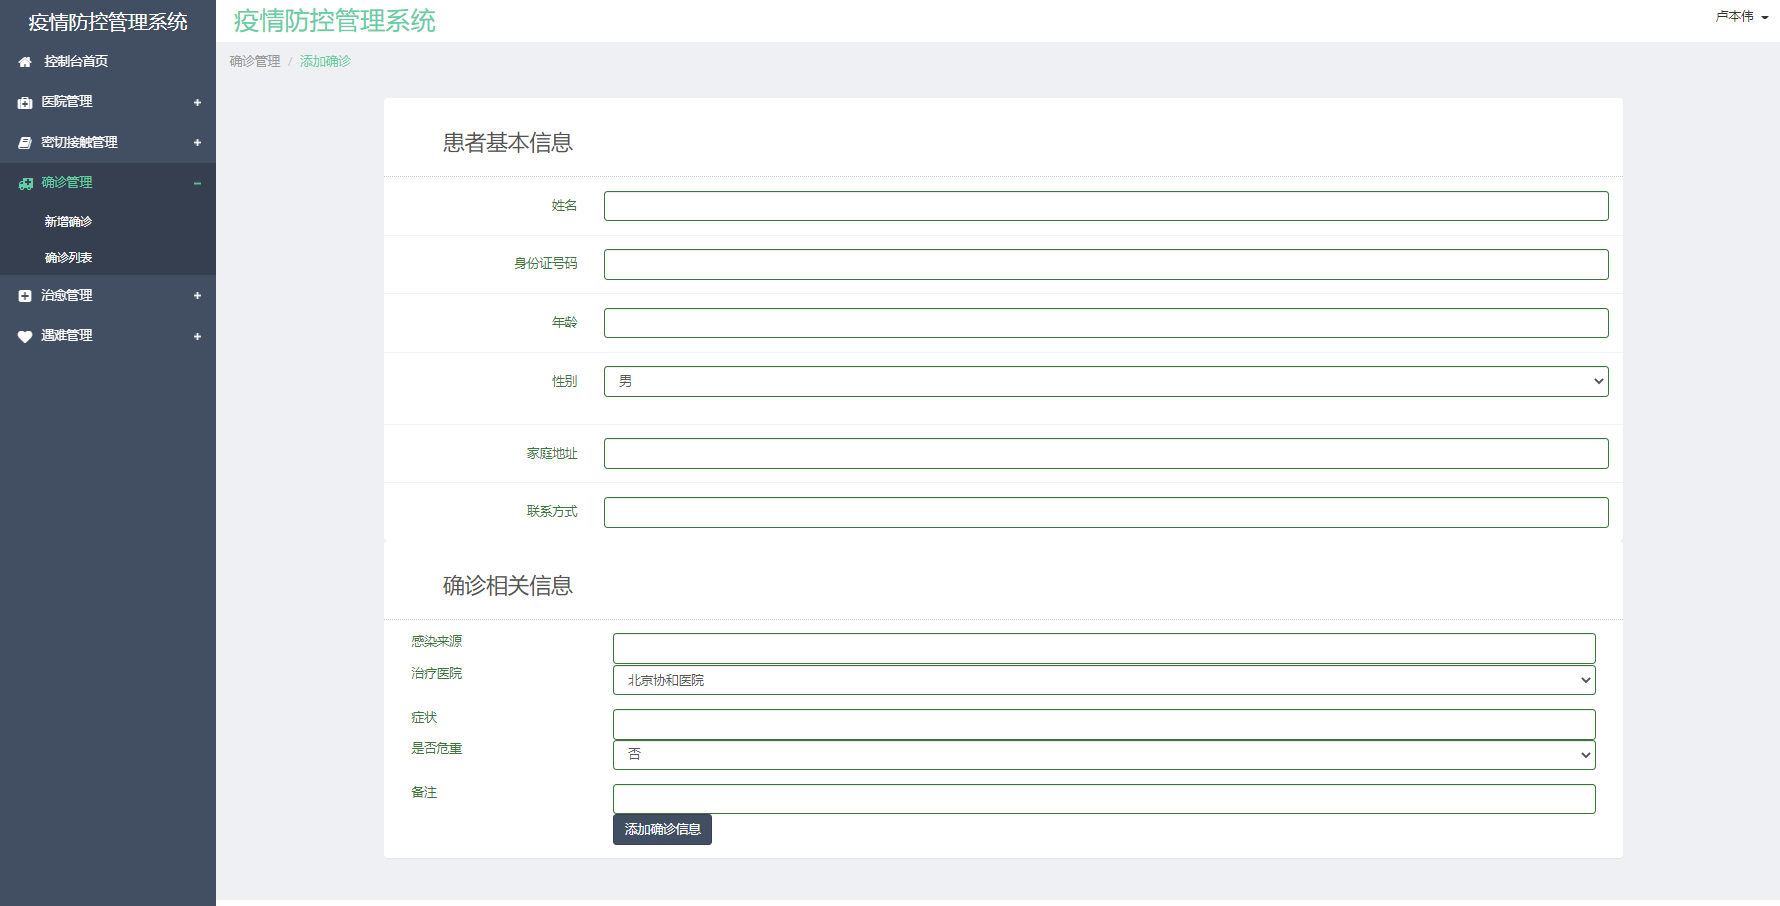This screenshot has width=1780, height=906.
Task: Focus the 家庭地址 input field
Action: pyautogui.click(x=1106, y=453)
